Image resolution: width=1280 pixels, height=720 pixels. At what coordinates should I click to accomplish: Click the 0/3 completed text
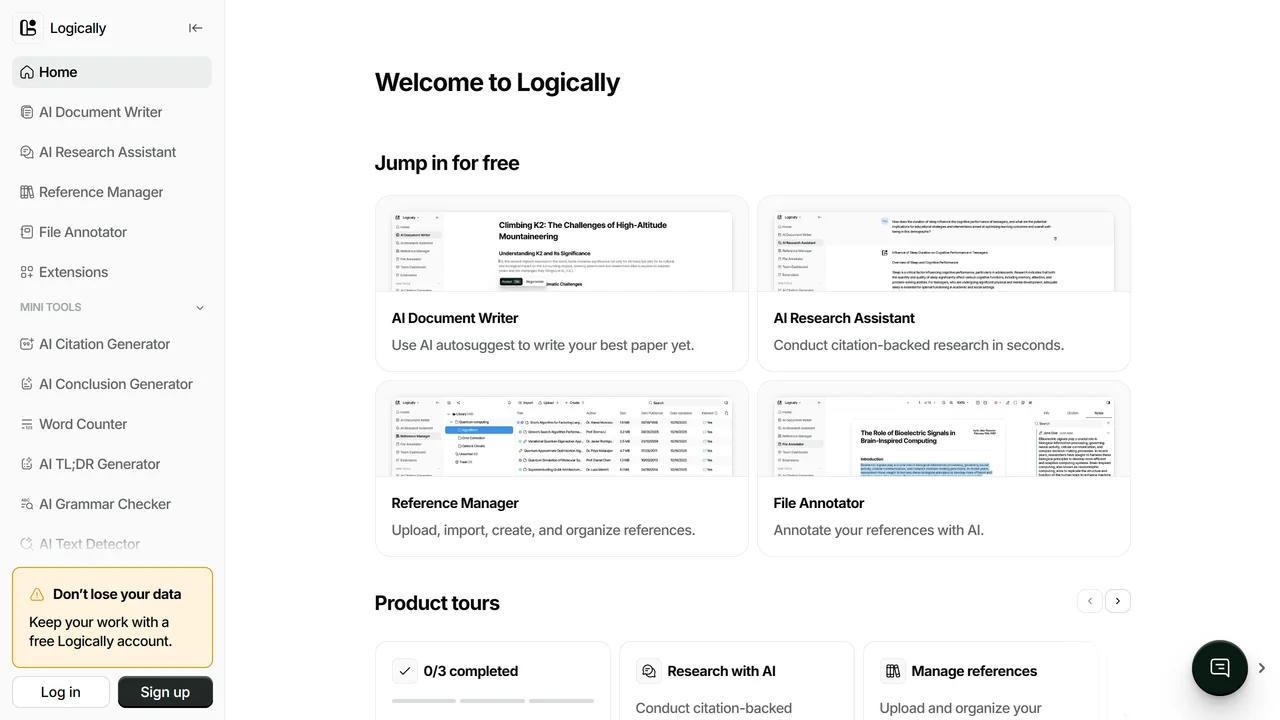pyautogui.click(x=471, y=671)
